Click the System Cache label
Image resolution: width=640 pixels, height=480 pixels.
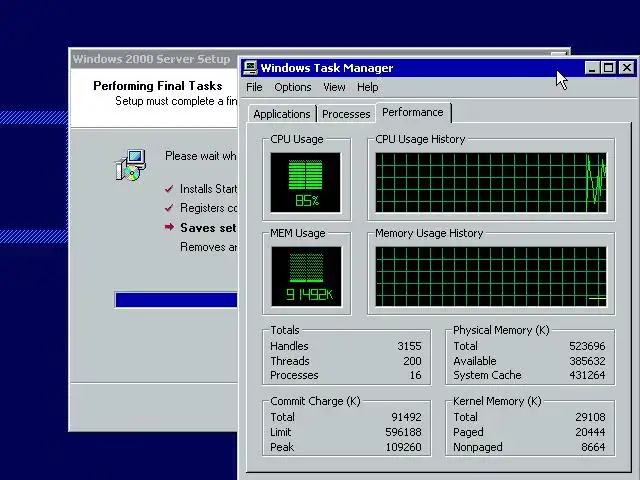[487, 375]
